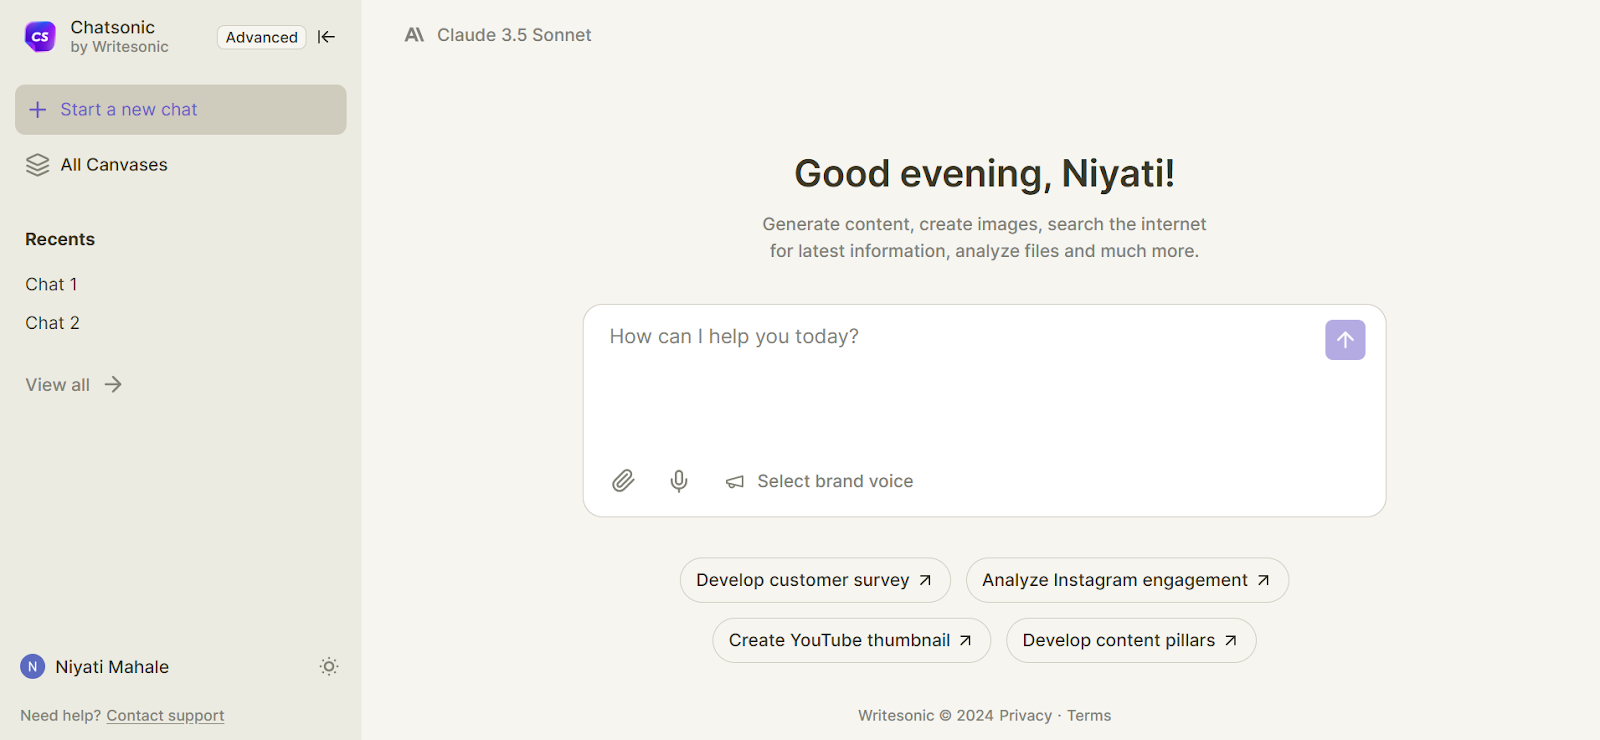Open the Select brand voice dropdown
This screenshot has height=740, width=1600.
click(x=834, y=481)
